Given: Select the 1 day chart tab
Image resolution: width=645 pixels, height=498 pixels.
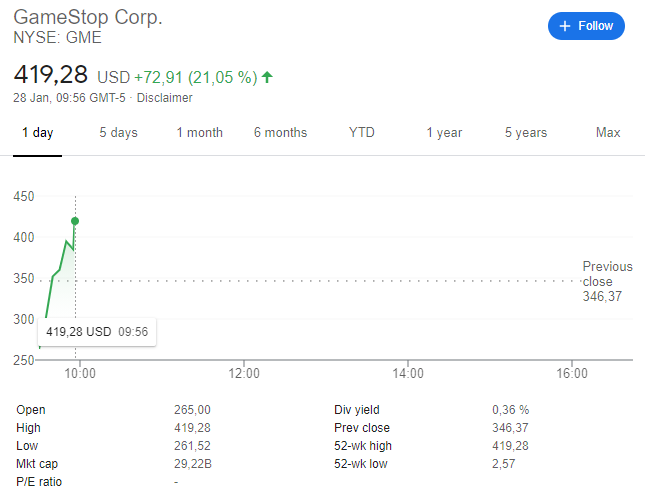Looking at the screenshot, I should [x=37, y=133].
